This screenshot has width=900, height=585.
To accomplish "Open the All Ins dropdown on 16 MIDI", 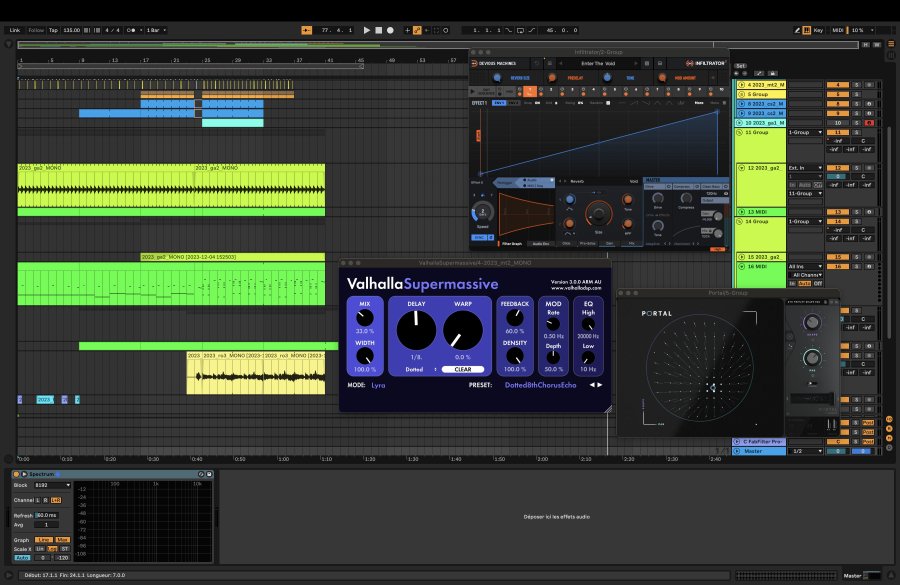I will point(805,267).
